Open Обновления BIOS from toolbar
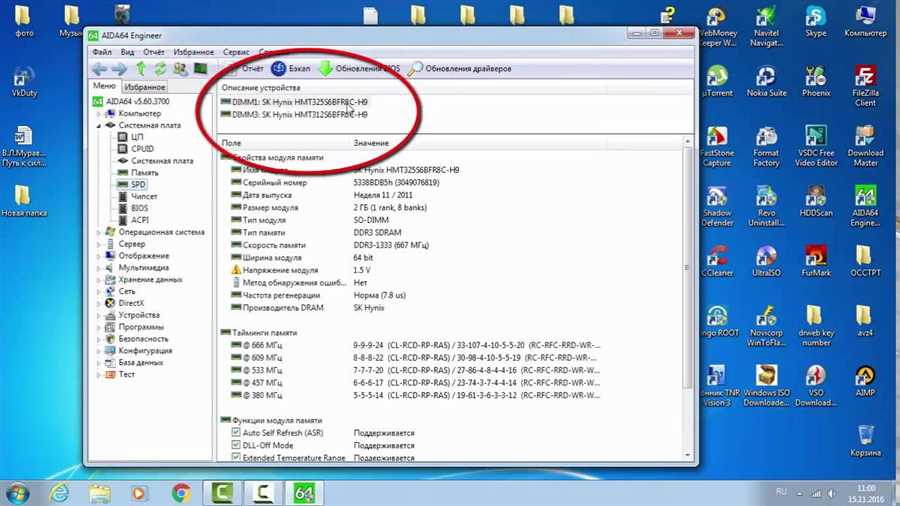This screenshot has height=506, width=900. 360,69
